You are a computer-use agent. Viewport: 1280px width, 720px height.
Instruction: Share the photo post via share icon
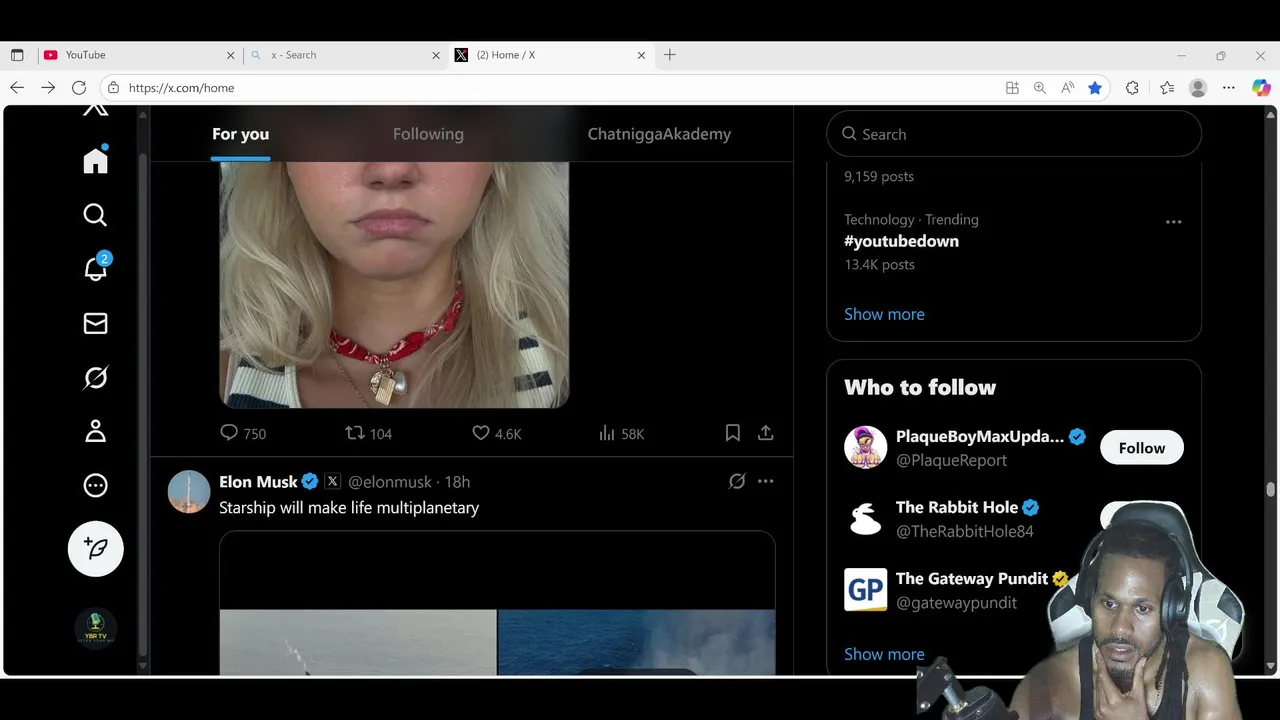click(x=766, y=433)
